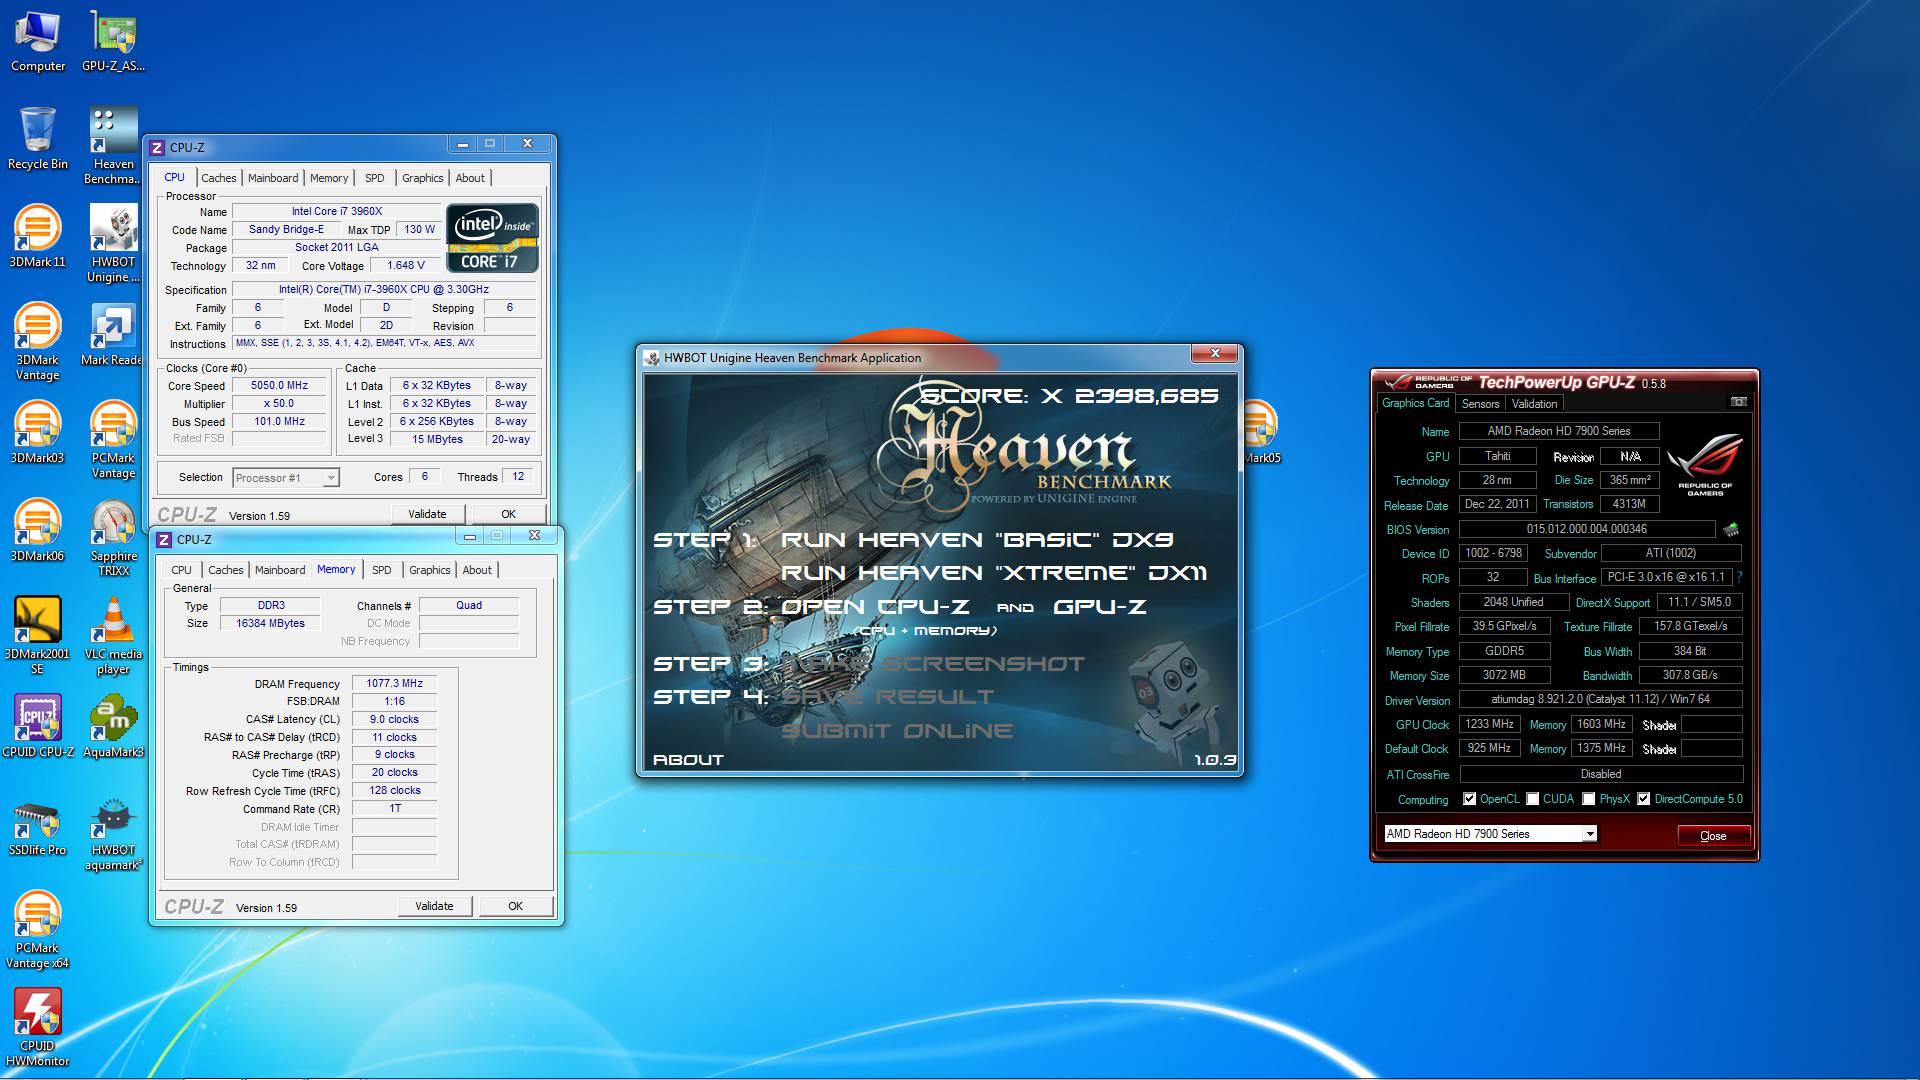Viewport: 1920px width, 1080px height.
Task: Open the 3DMark05 icon behind Heaven window
Action: 1260,431
